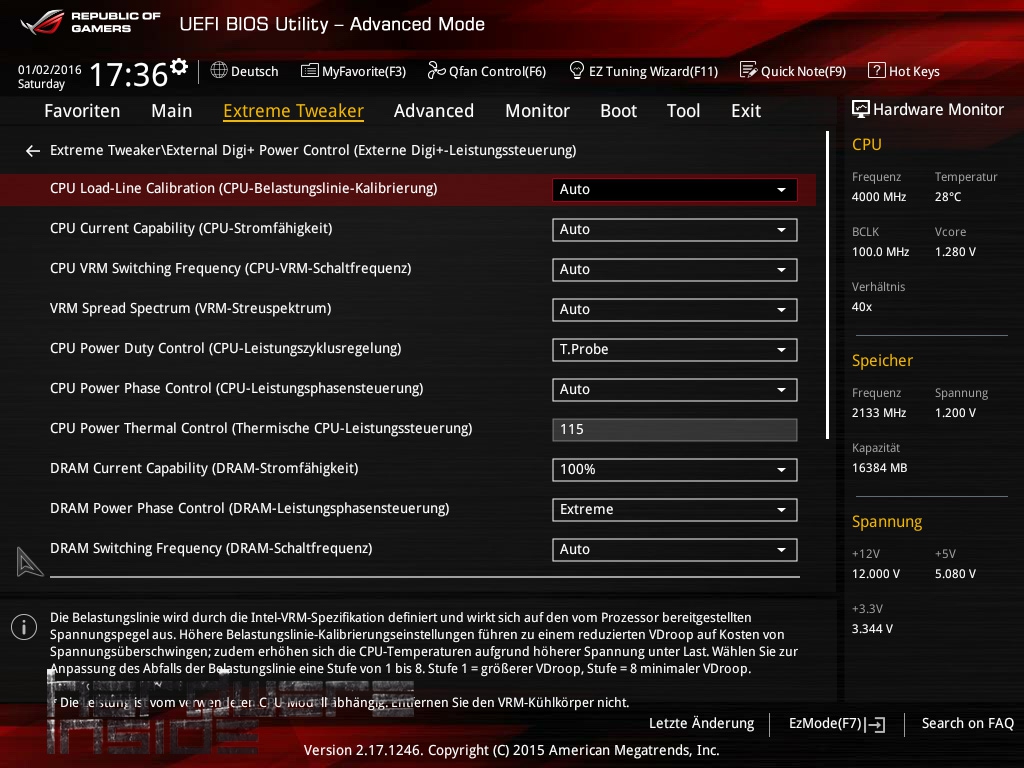Open Qfan Control(F6)
This screenshot has height=768, width=1024.
click(487, 71)
